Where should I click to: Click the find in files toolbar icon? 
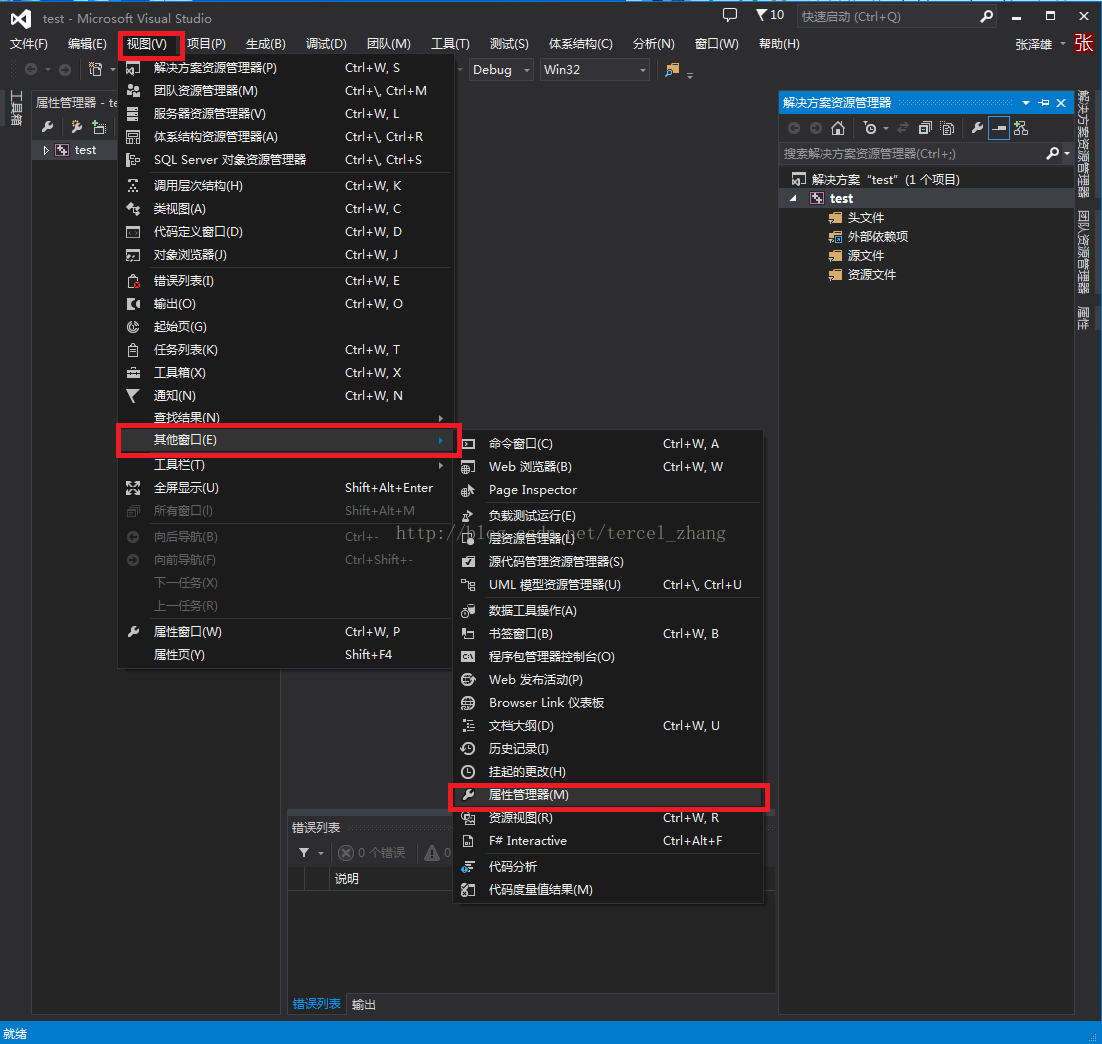[673, 70]
